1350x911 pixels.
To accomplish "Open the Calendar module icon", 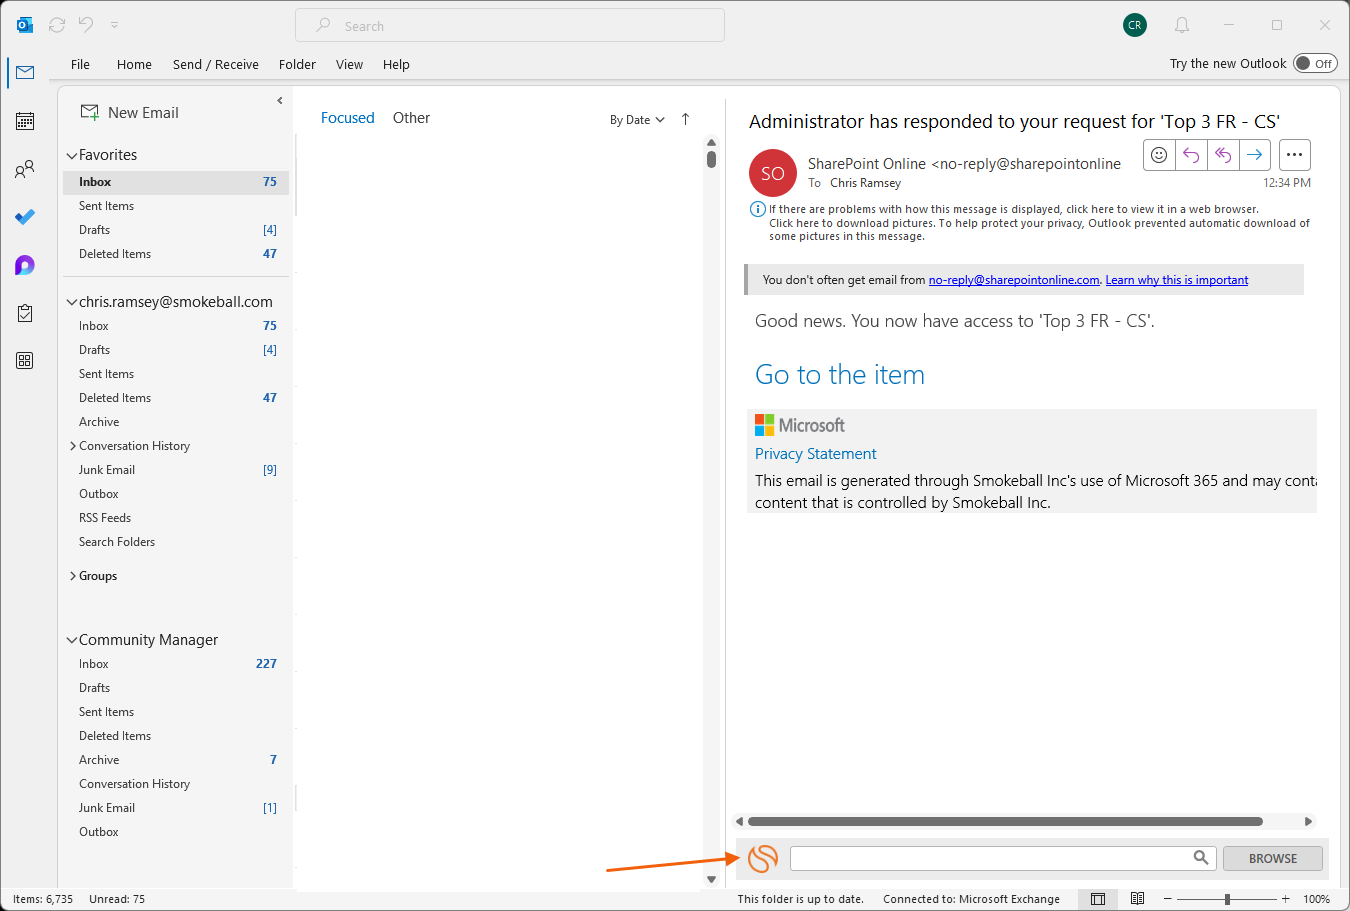I will point(25,121).
